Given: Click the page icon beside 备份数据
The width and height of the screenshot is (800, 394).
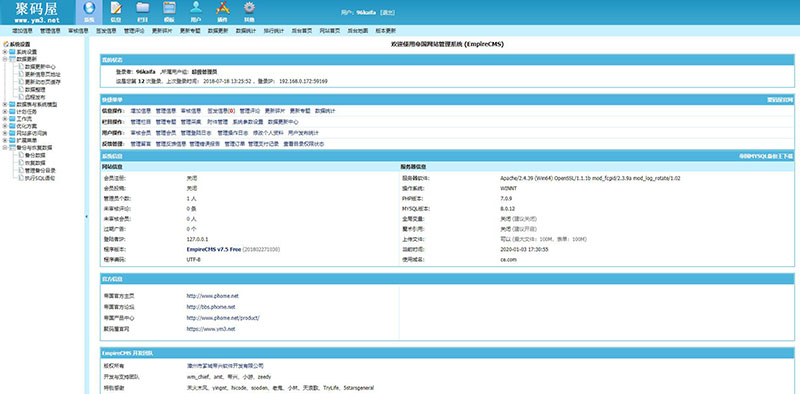Looking at the screenshot, I should pos(21,155).
